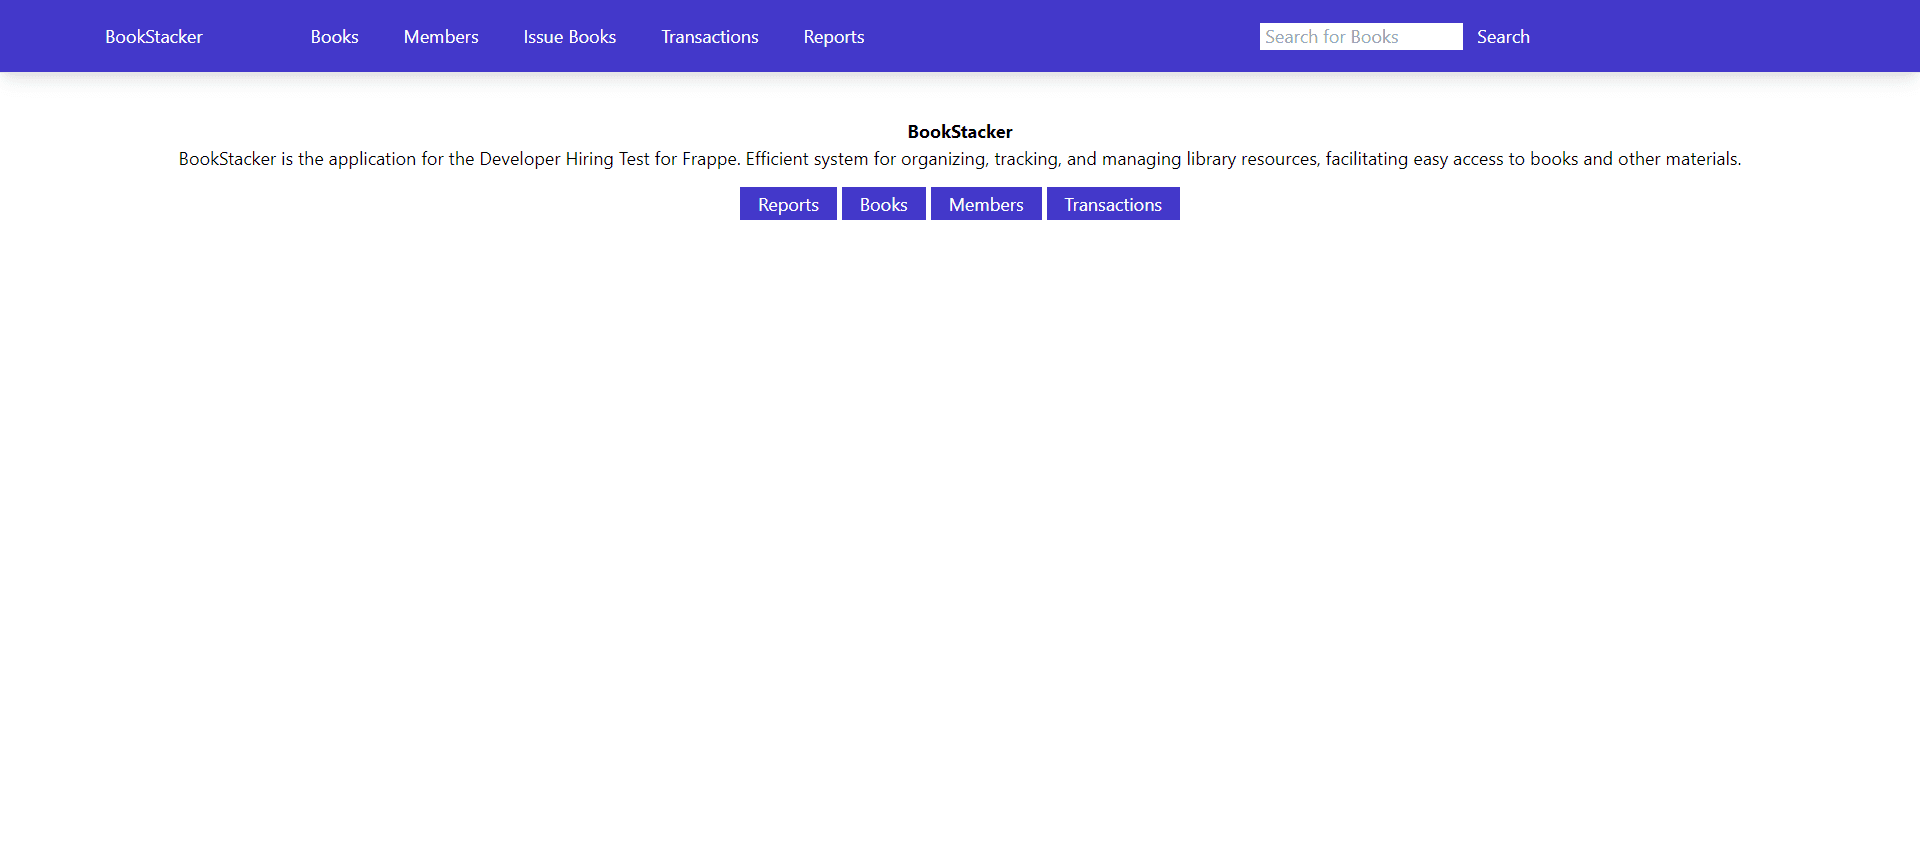1920x868 pixels.
Task: Focus the Search for Books field
Action: (x=1360, y=37)
